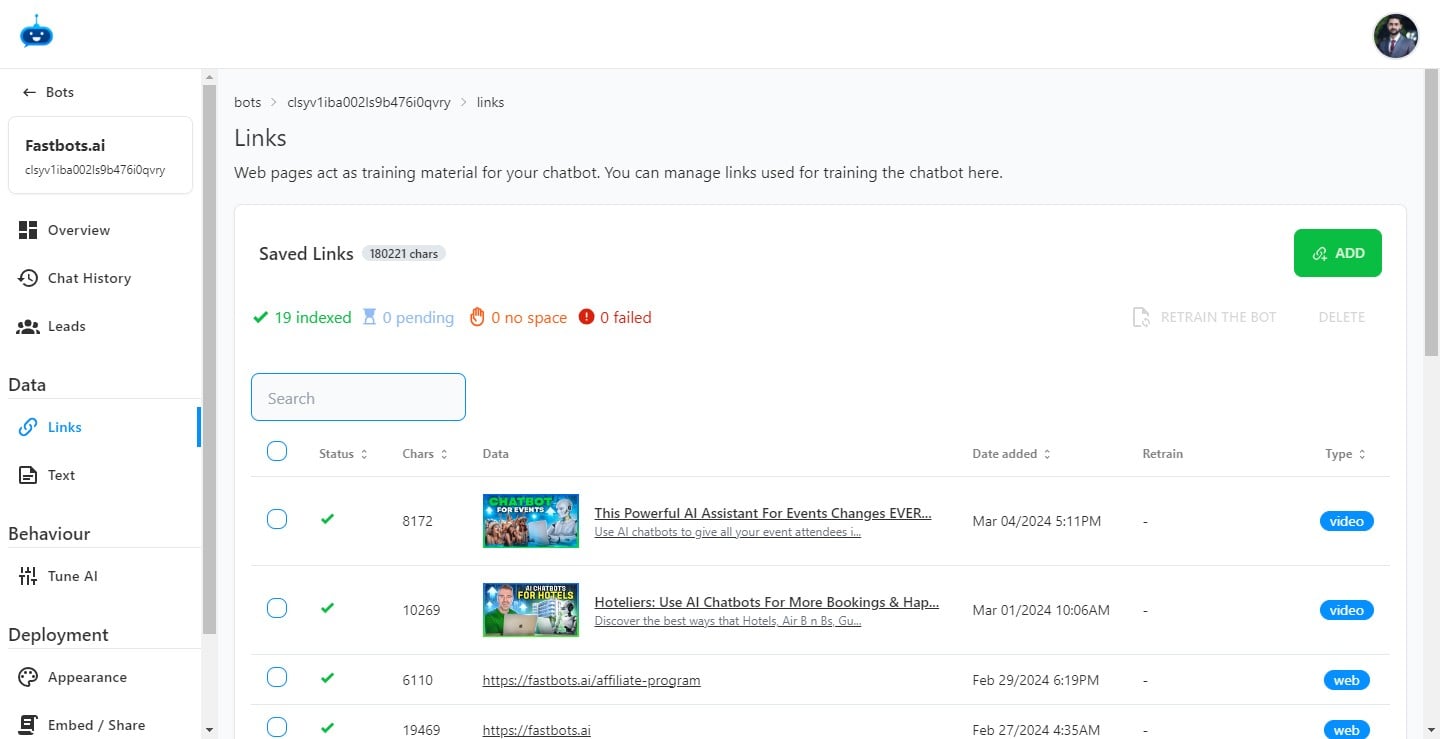Open the Appearance face icon

29,677
